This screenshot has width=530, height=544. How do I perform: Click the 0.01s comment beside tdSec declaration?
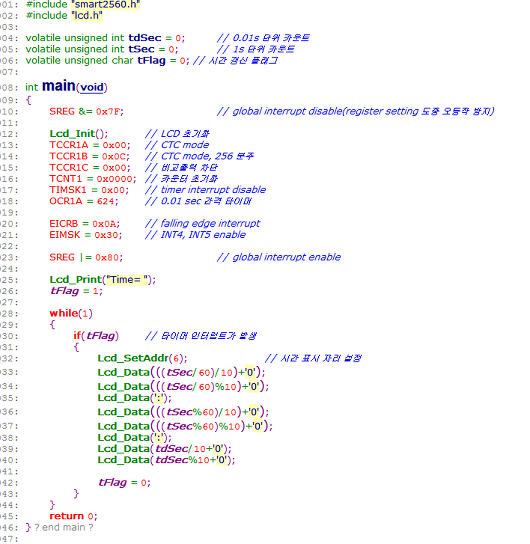pos(263,38)
